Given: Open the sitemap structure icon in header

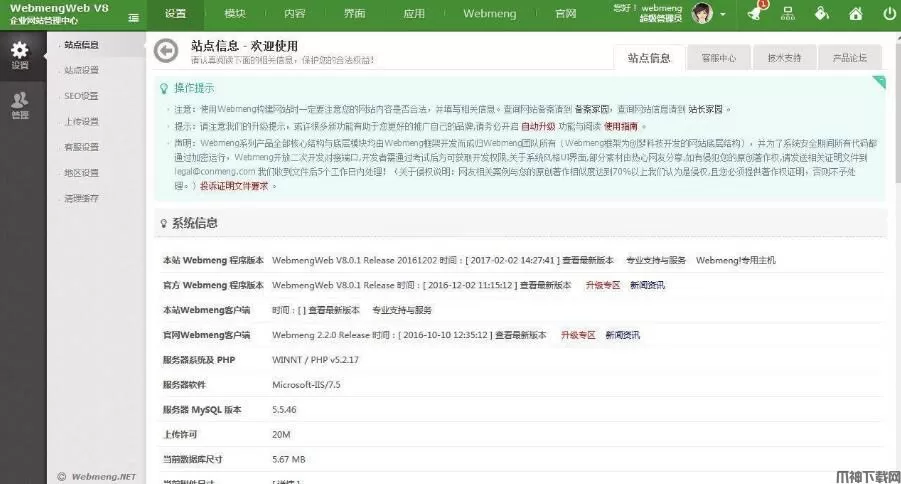Looking at the screenshot, I should coord(788,14).
